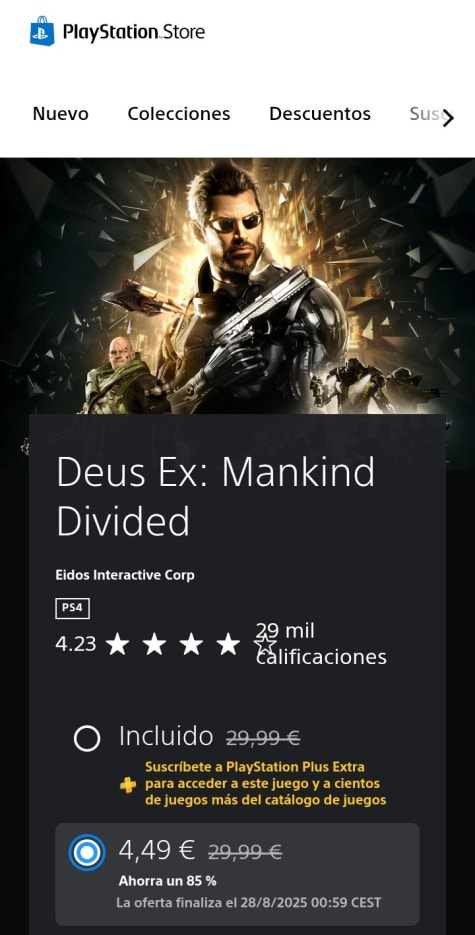475x935 pixels.
Task: Expand navigation with the right chevron arrow
Action: click(x=449, y=118)
